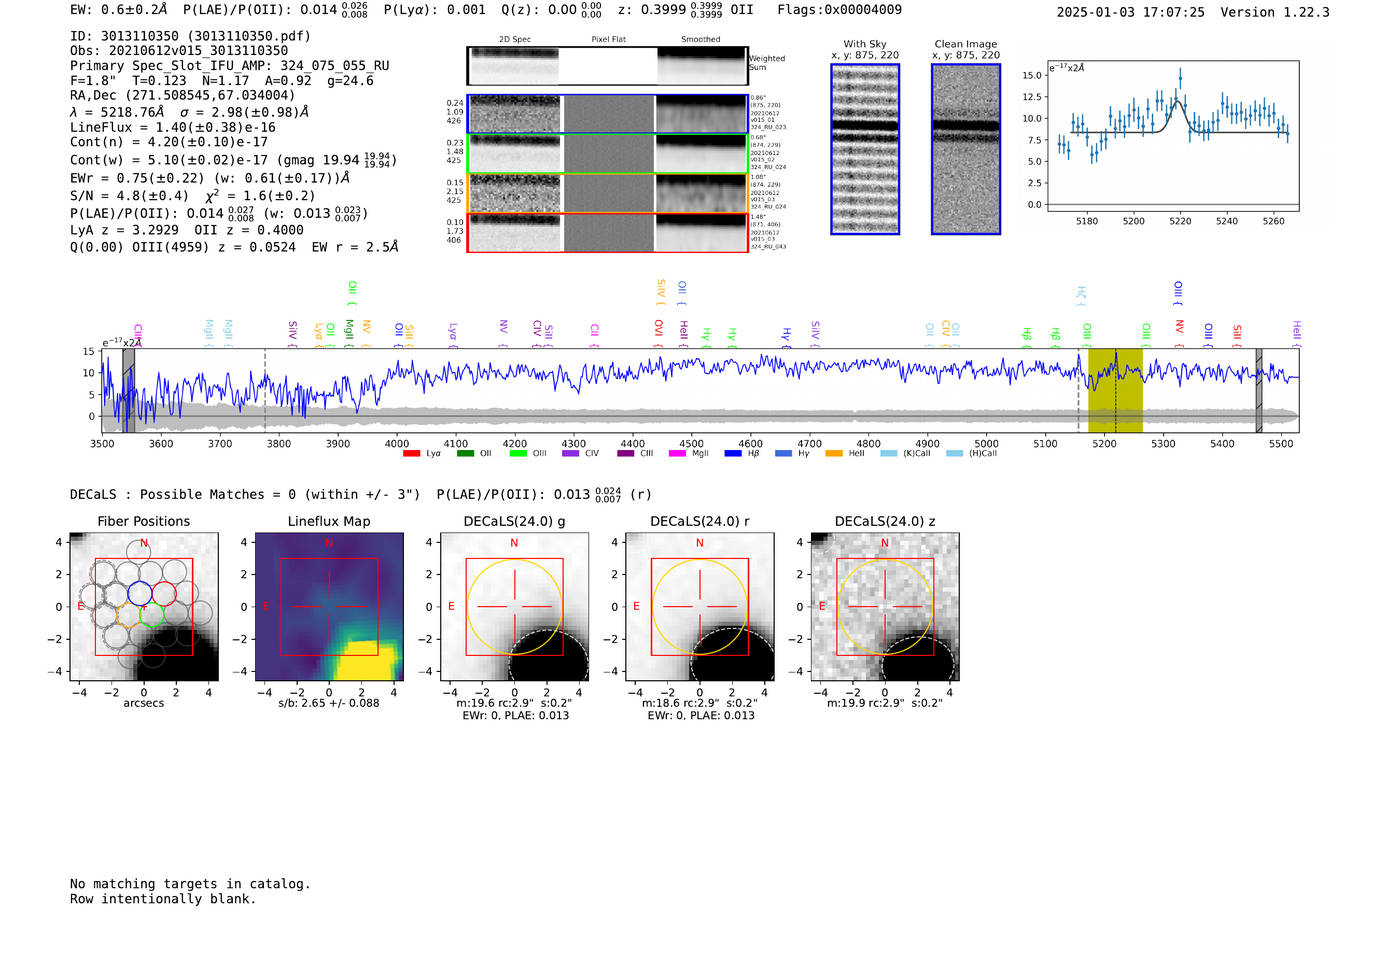Click the yellow highlighted region in spectrum
The width and height of the screenshot is (1400, 953).
tap(1115, 391)
